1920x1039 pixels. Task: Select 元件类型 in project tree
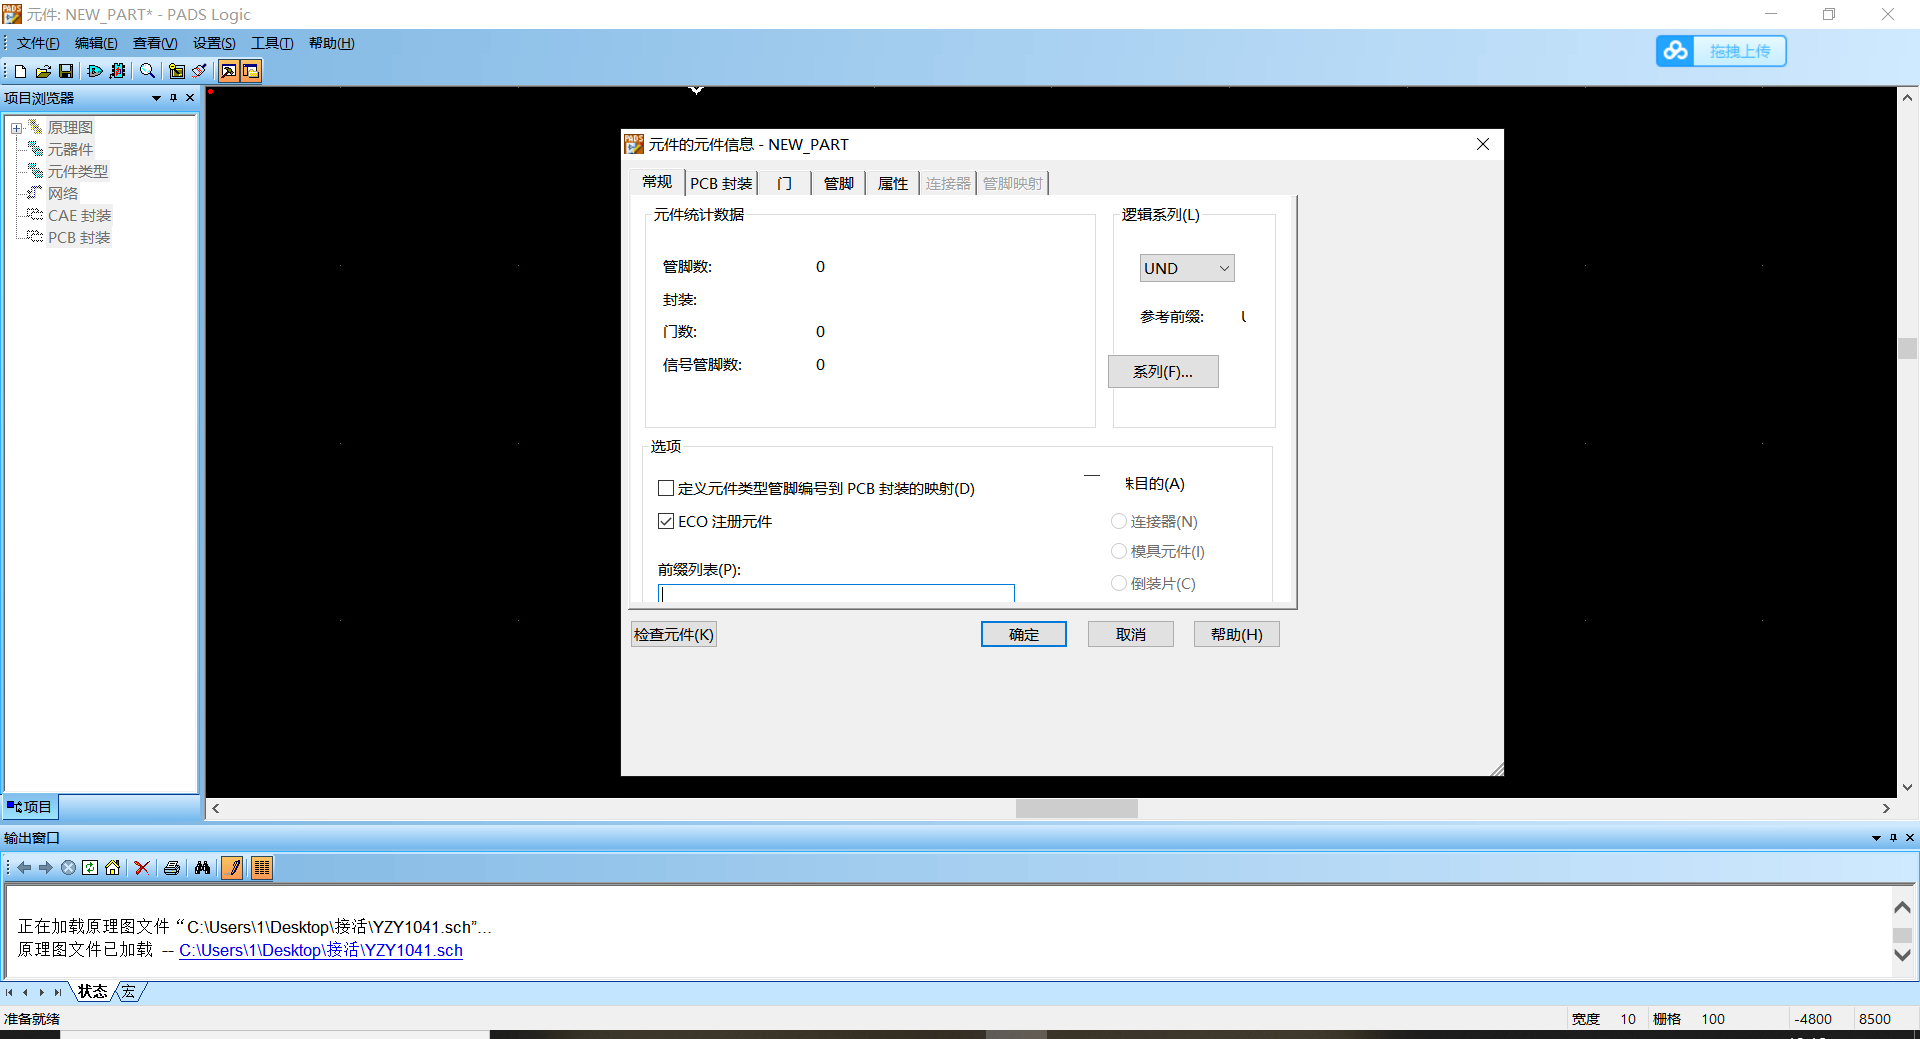pos(78,171)
